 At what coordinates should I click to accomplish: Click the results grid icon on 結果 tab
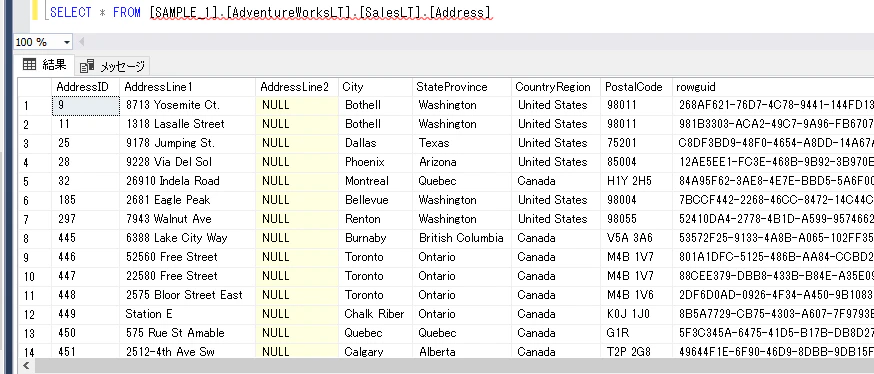click(x=30, y=65)
